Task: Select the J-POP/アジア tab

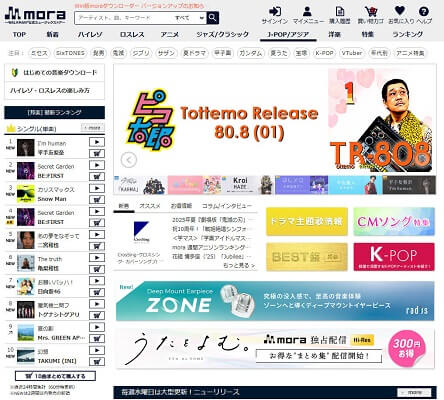Action: (288, 34)
